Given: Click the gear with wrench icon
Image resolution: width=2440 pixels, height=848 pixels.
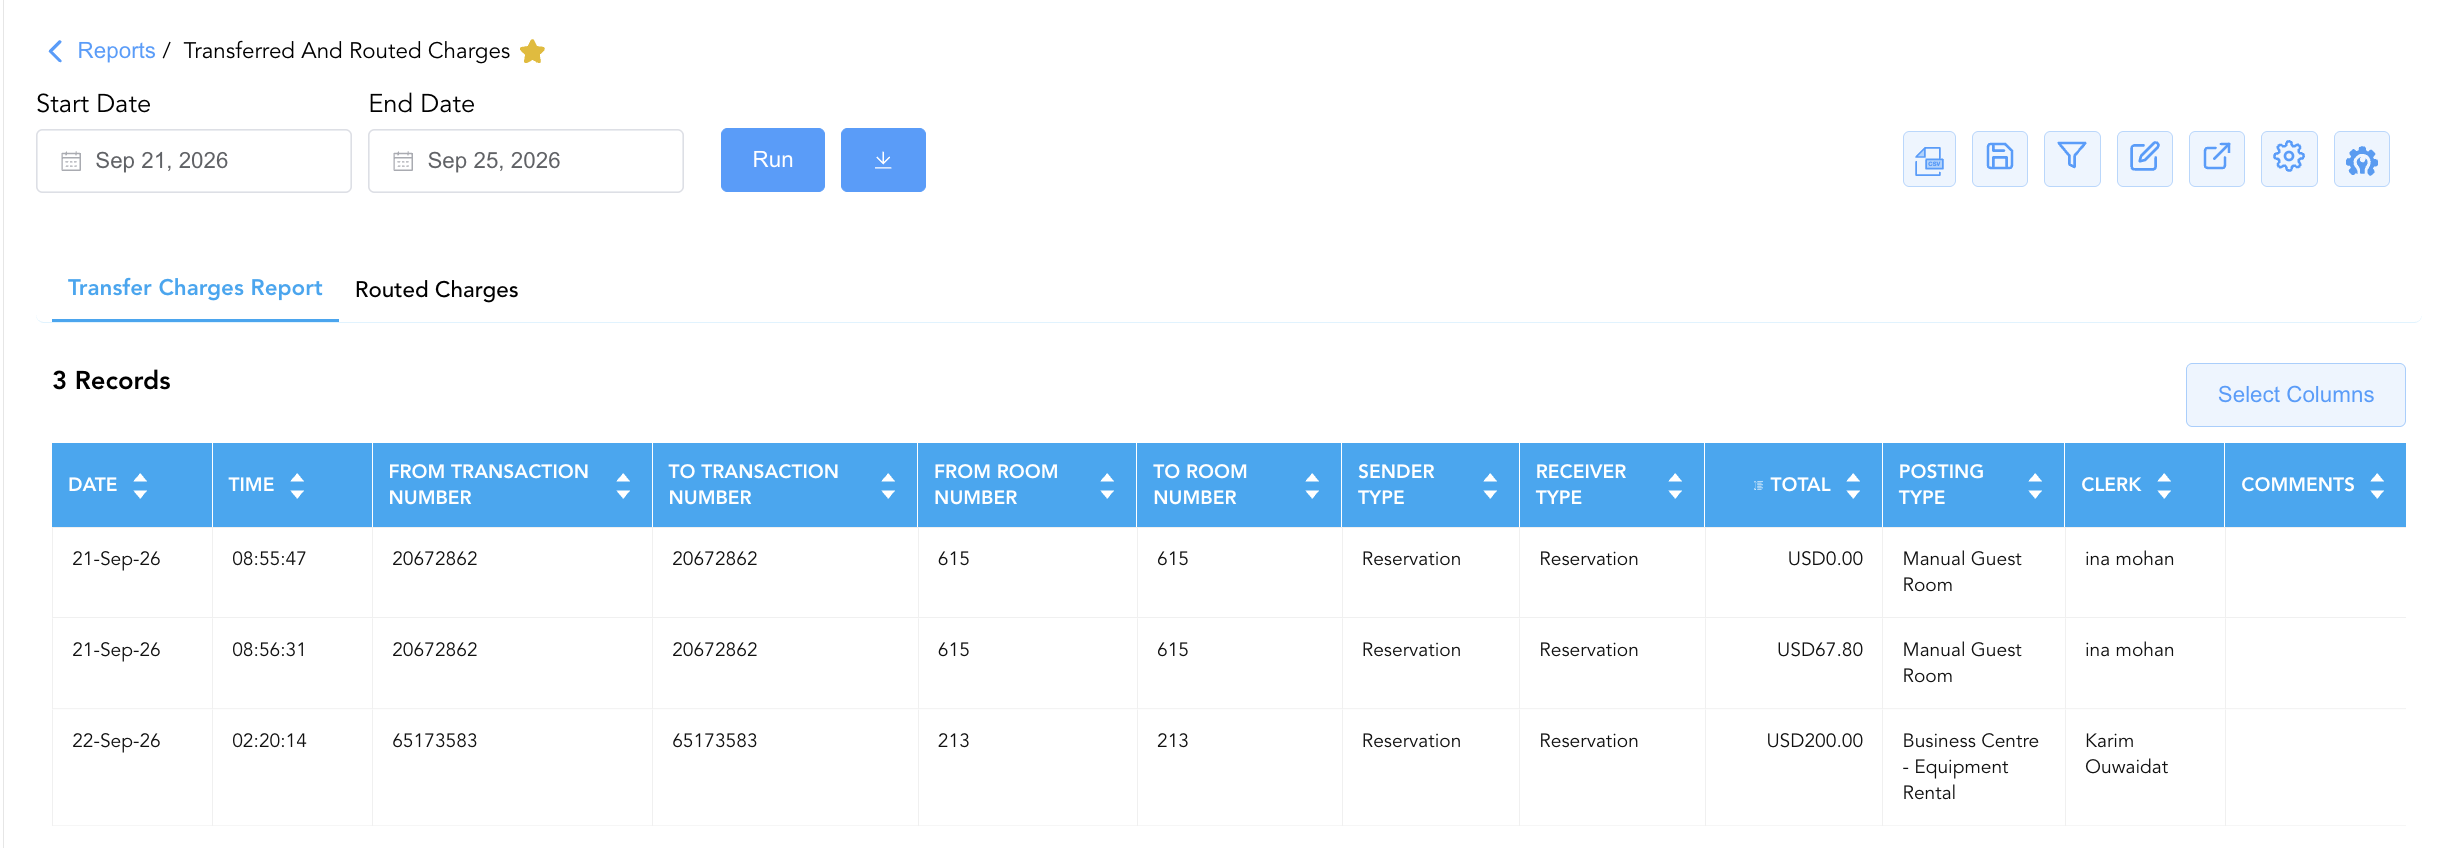Looking at the screenshot, I should click(2362, 159).
